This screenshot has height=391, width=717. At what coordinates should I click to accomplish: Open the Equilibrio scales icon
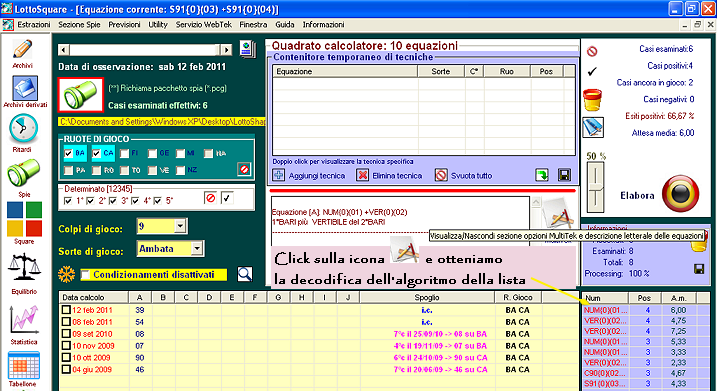(24, 268)
